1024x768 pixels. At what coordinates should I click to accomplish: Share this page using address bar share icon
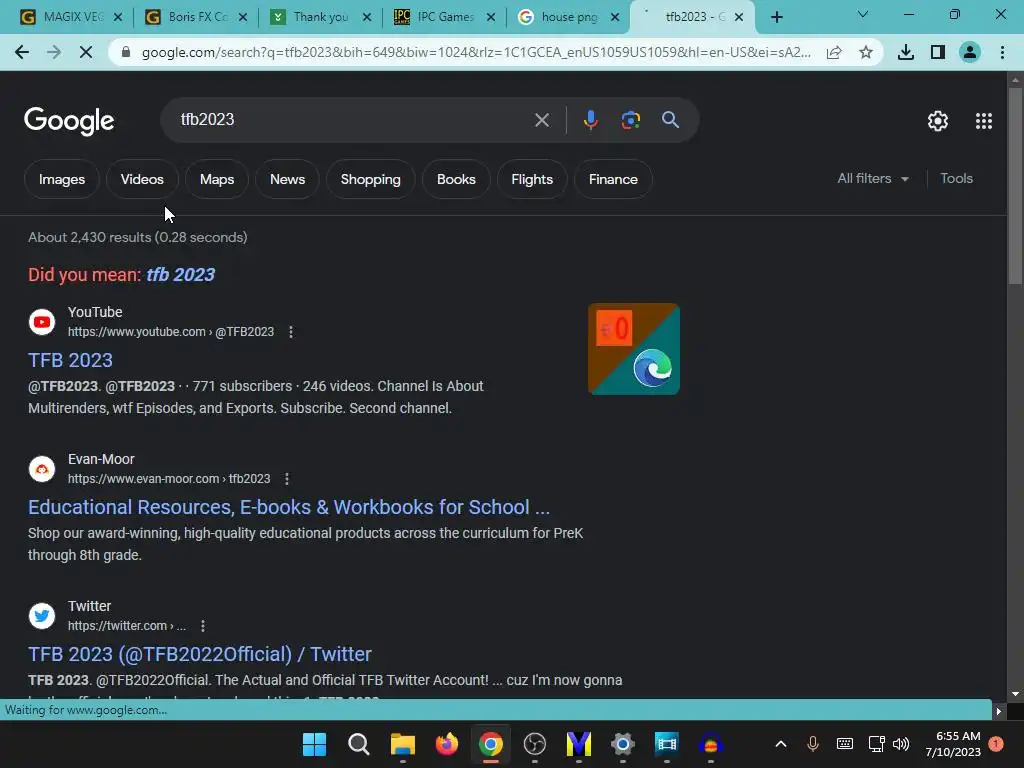834,52
